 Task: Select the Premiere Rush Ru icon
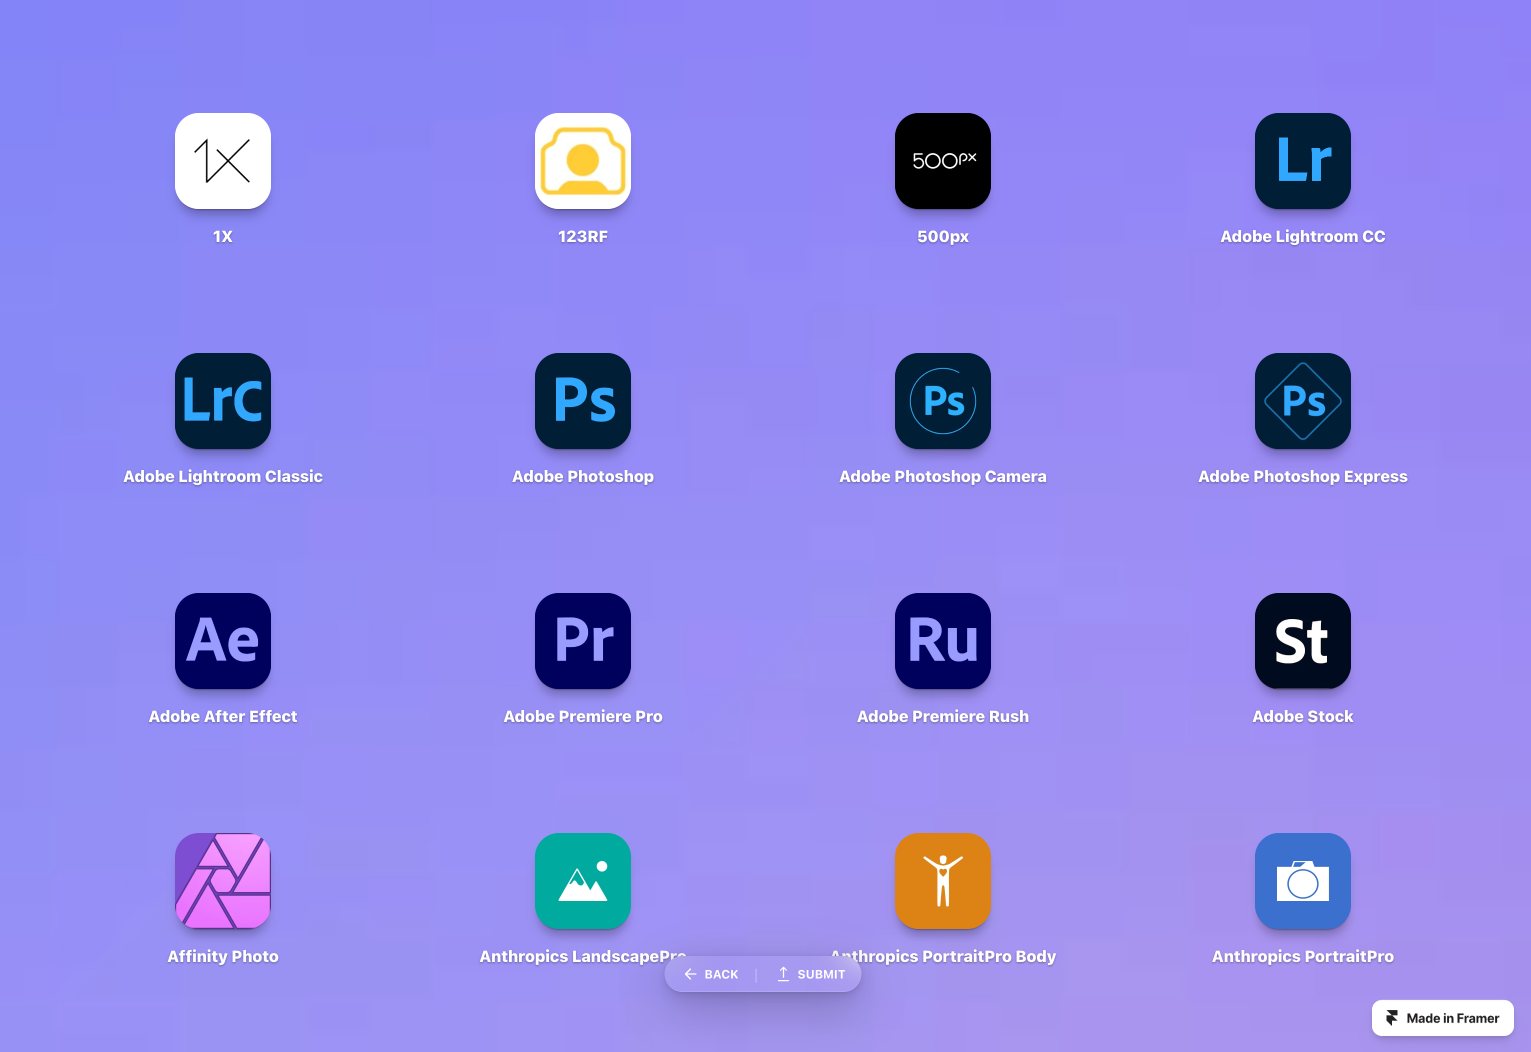click(943, 641)
